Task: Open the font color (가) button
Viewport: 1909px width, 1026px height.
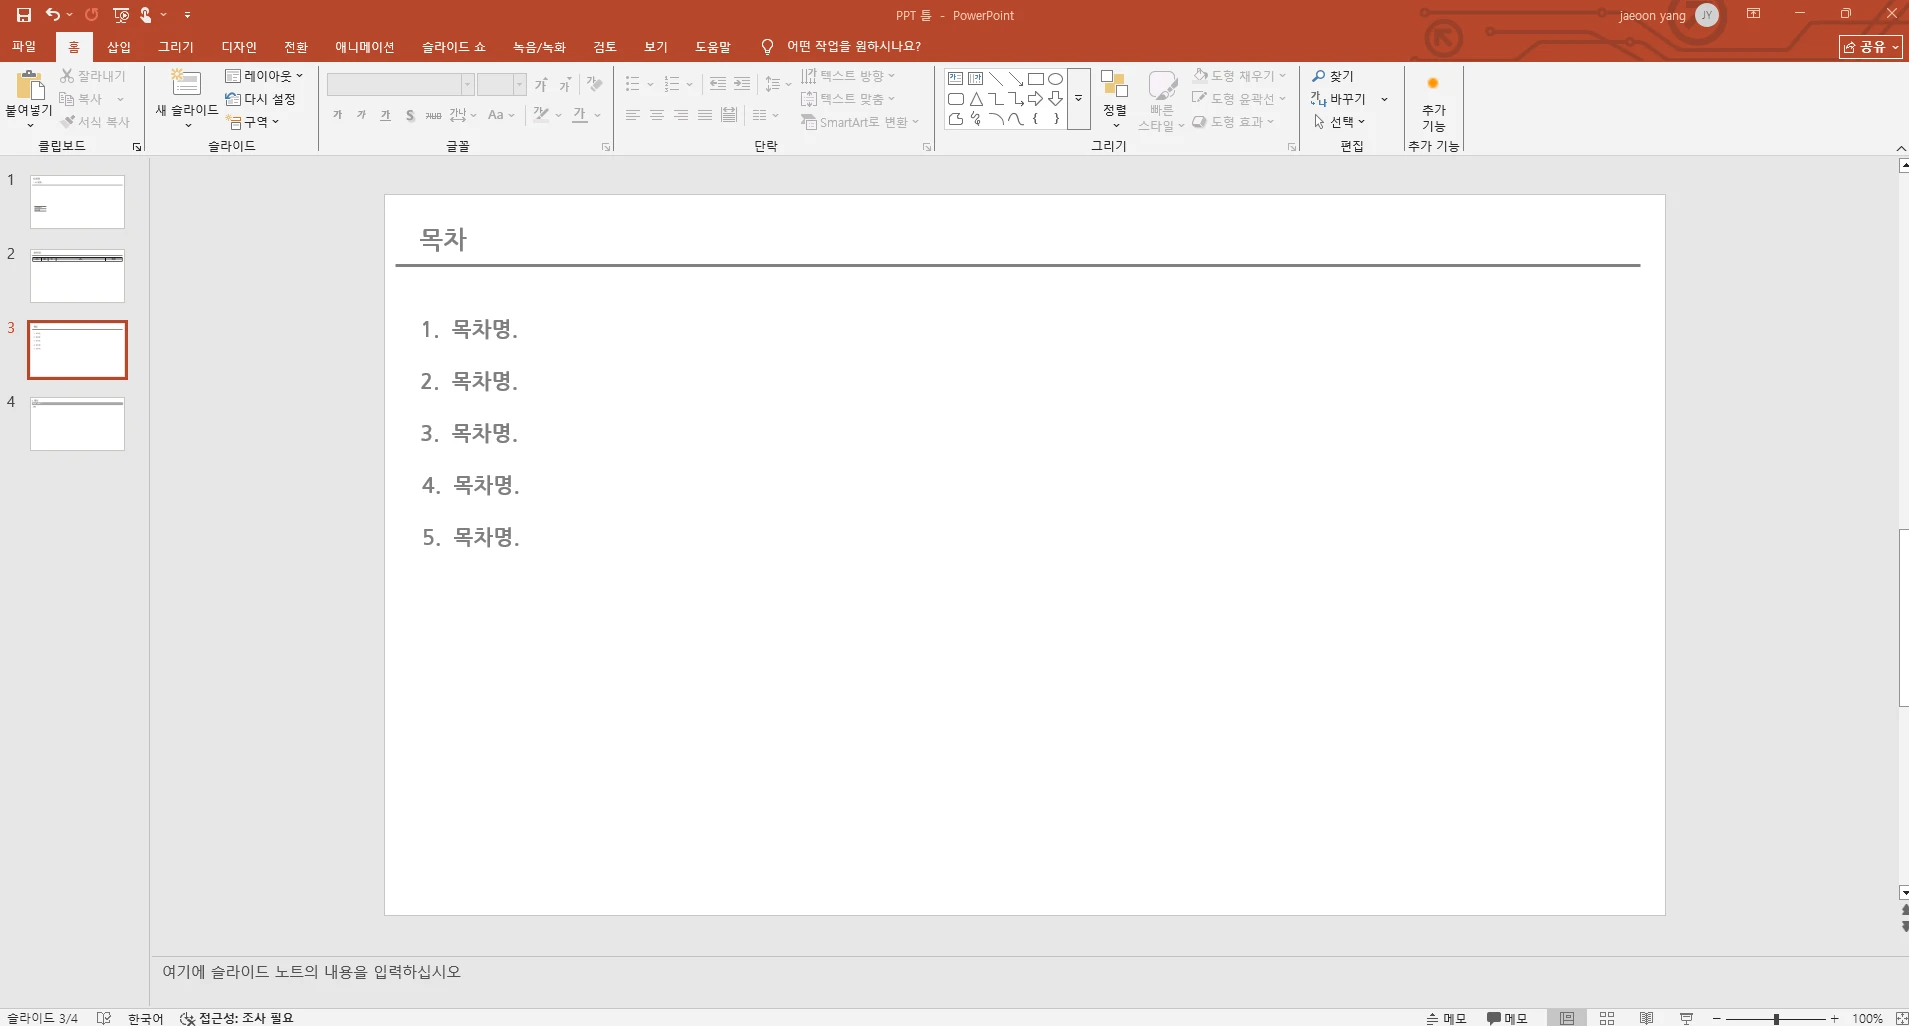Action: (580, 115)
